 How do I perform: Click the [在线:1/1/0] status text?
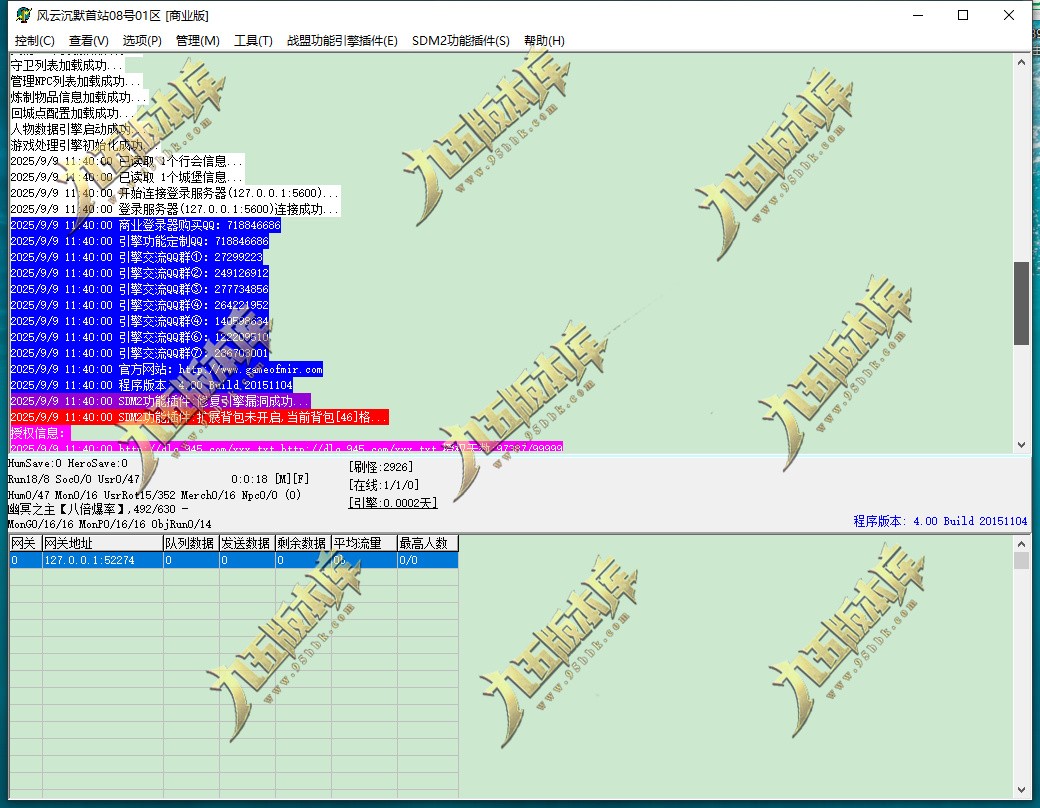(x=383, y=485)
